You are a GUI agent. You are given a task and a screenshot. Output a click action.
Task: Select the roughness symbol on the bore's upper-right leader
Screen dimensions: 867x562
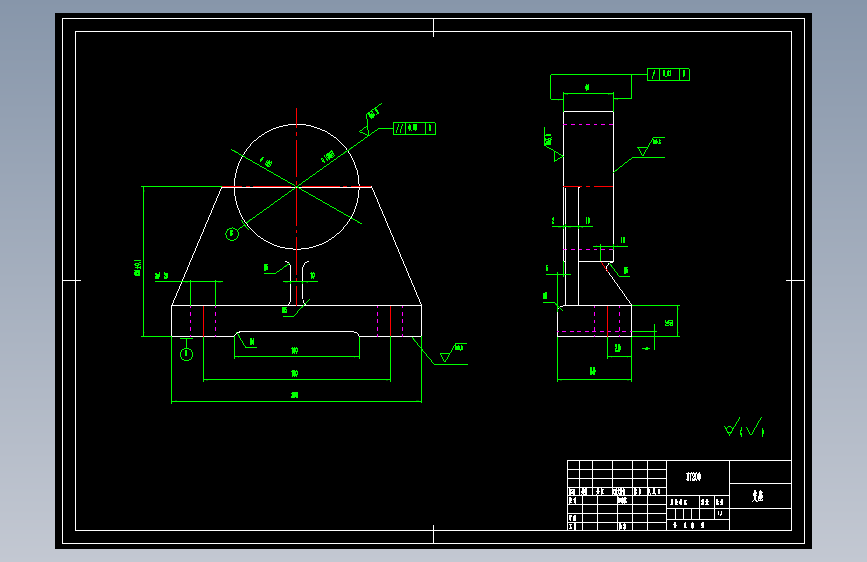point(370,120)
